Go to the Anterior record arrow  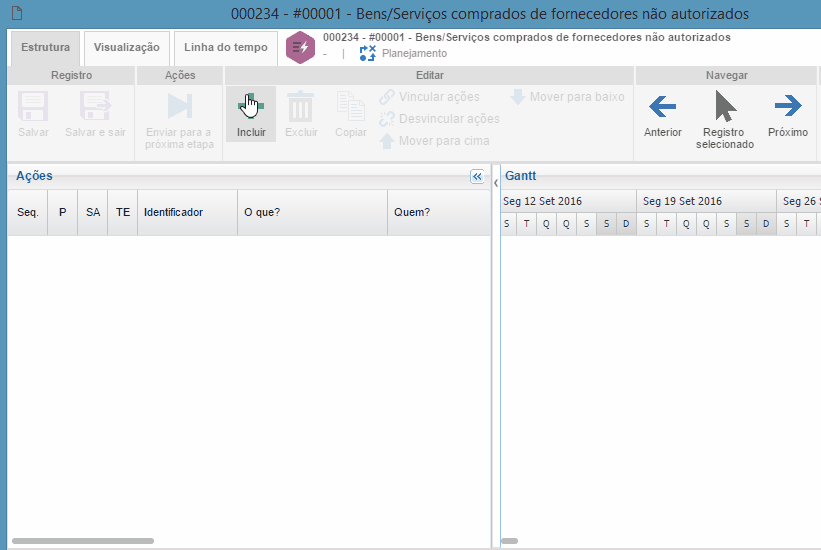662,106
